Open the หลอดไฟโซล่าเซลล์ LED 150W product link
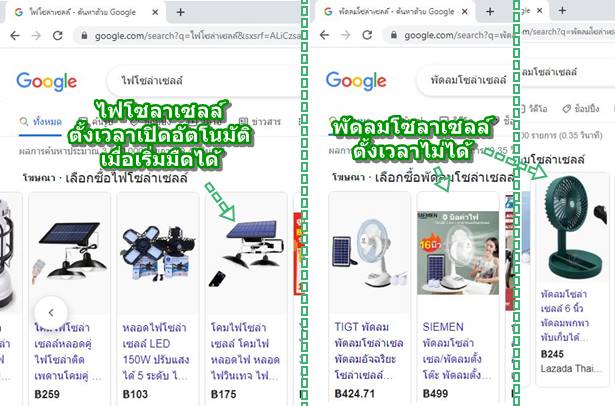Viewport: 615px width, 406px height. 155,352
